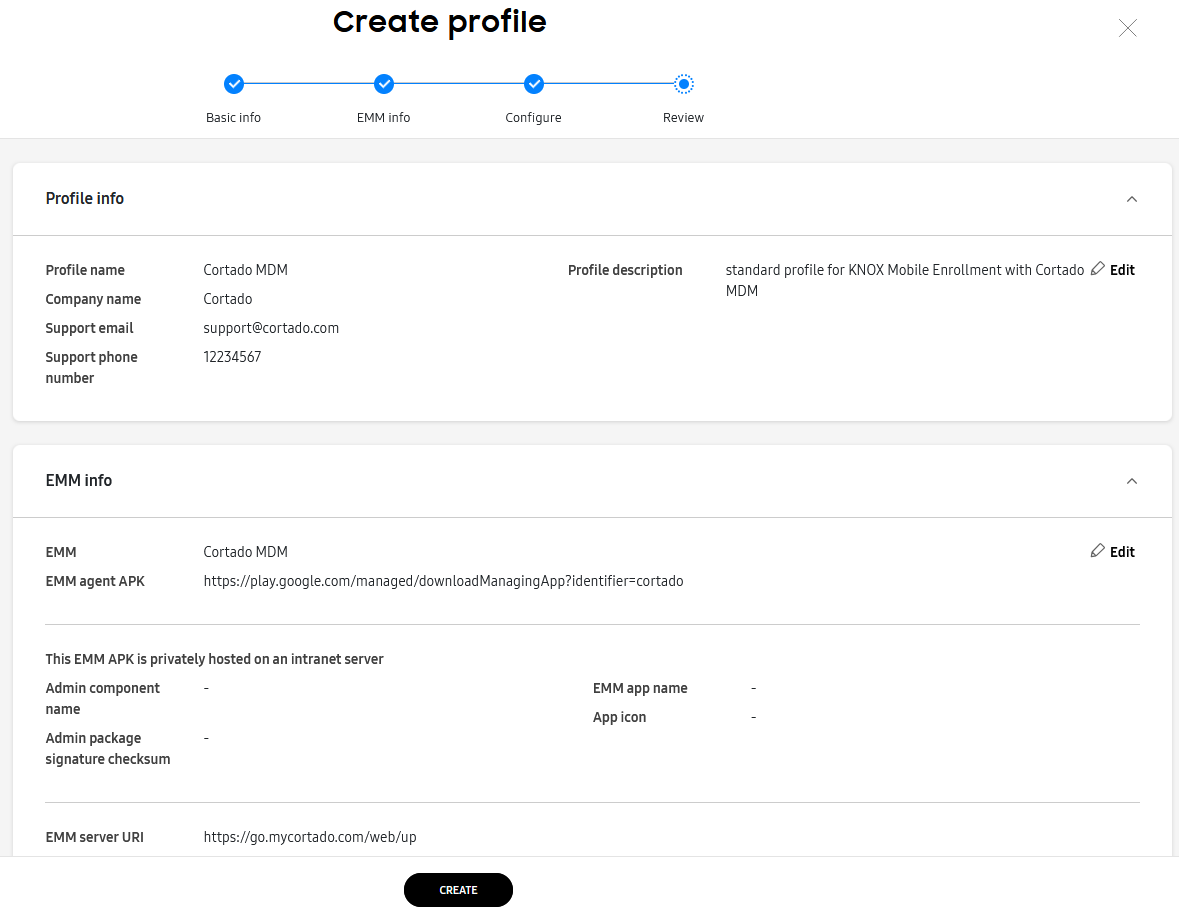Click the EMM app name label

(x=640, y=688)
